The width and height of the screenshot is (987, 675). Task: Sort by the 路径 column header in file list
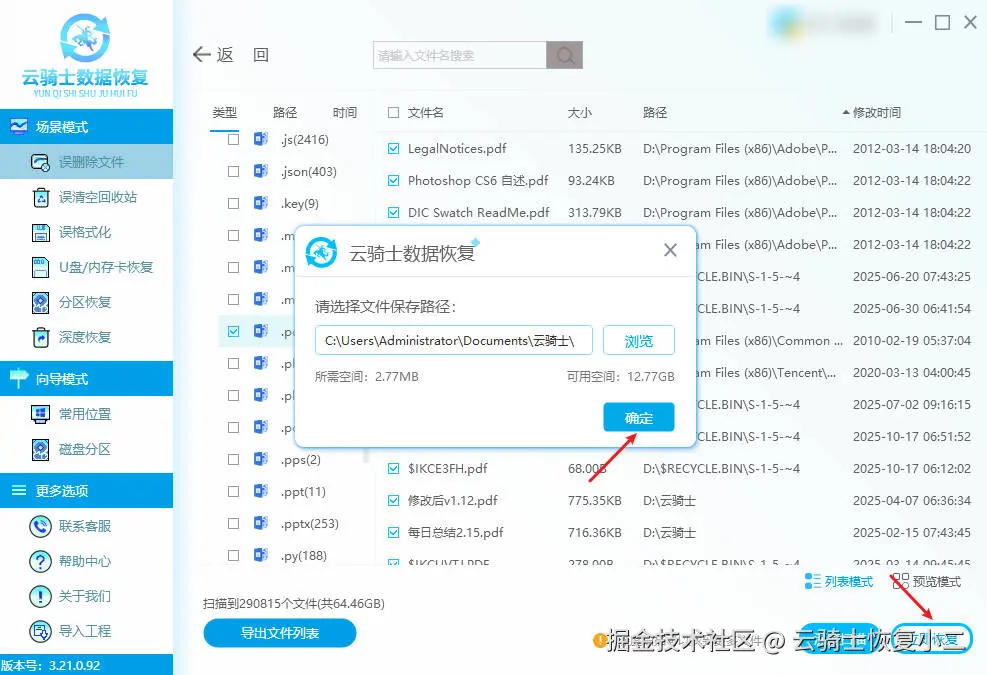[x=655, y=113]
